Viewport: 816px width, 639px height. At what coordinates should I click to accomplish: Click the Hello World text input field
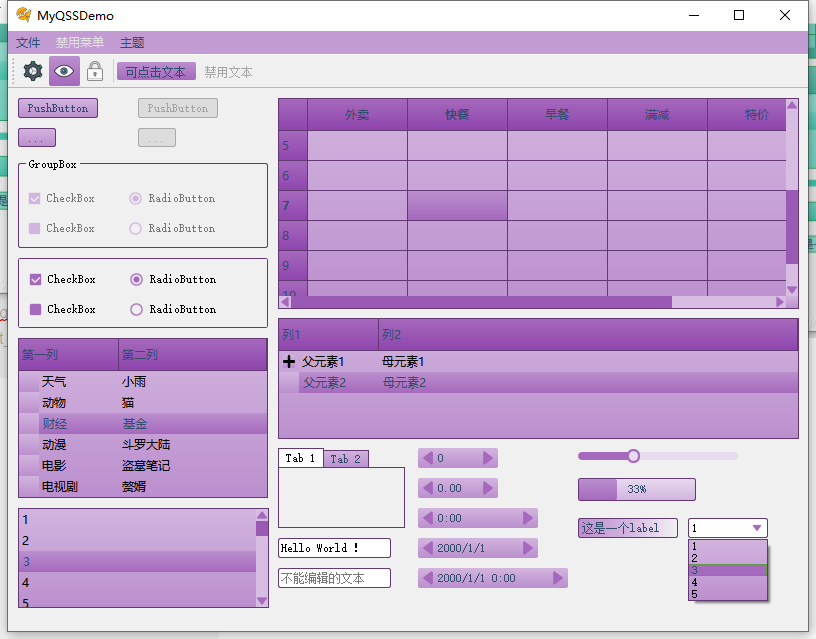click(x=335, y=548)
